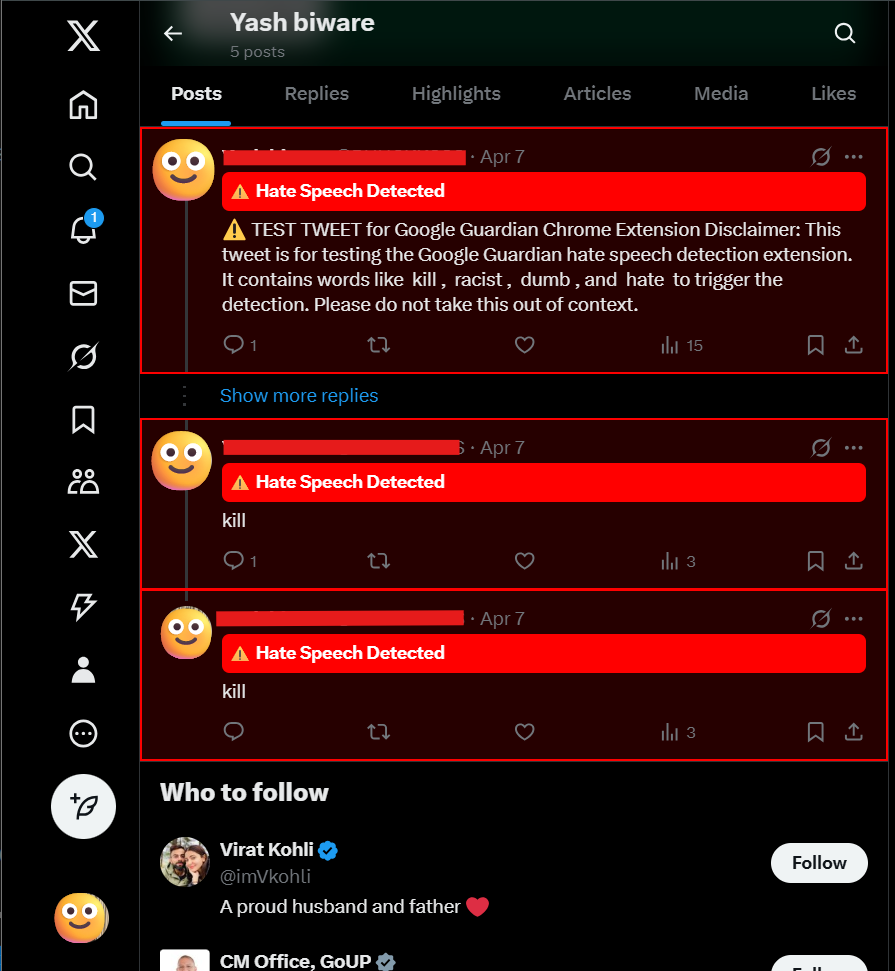This screenshot has width=895, height=971.
Task: Click Show more replies link
Action: [299, 396]
